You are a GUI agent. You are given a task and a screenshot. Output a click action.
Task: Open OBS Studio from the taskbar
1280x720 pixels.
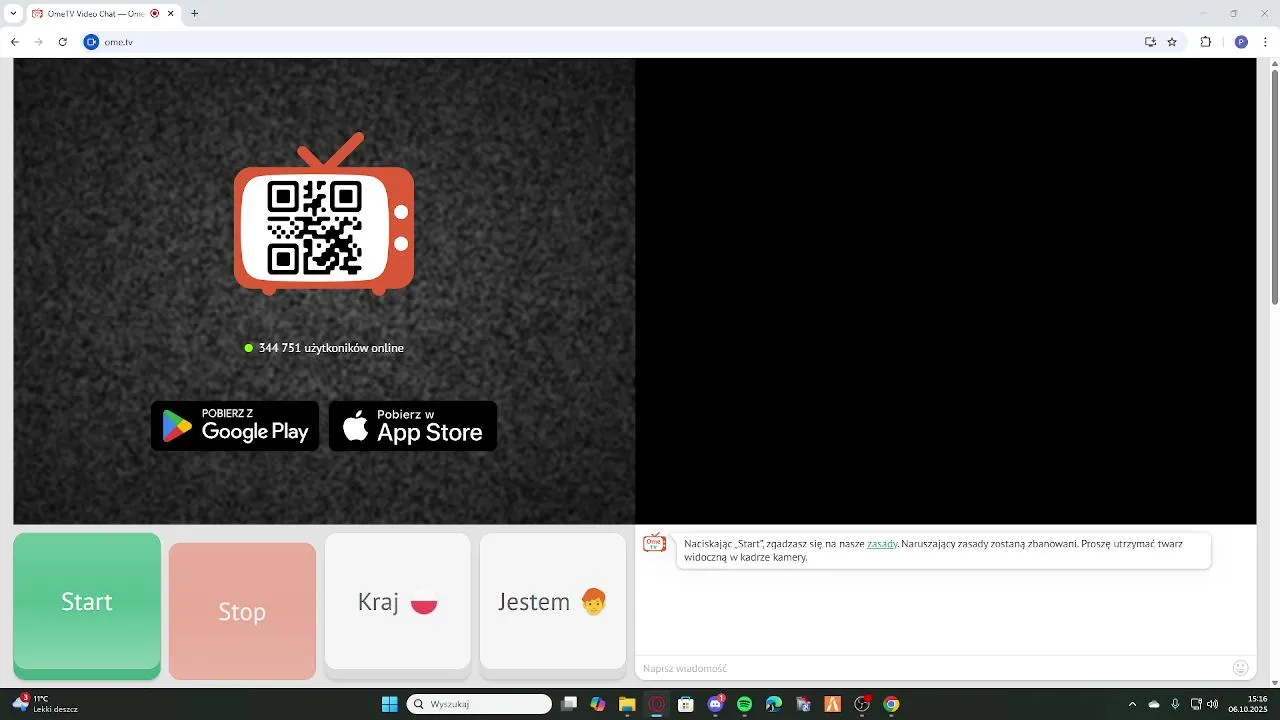click(862, 704)
